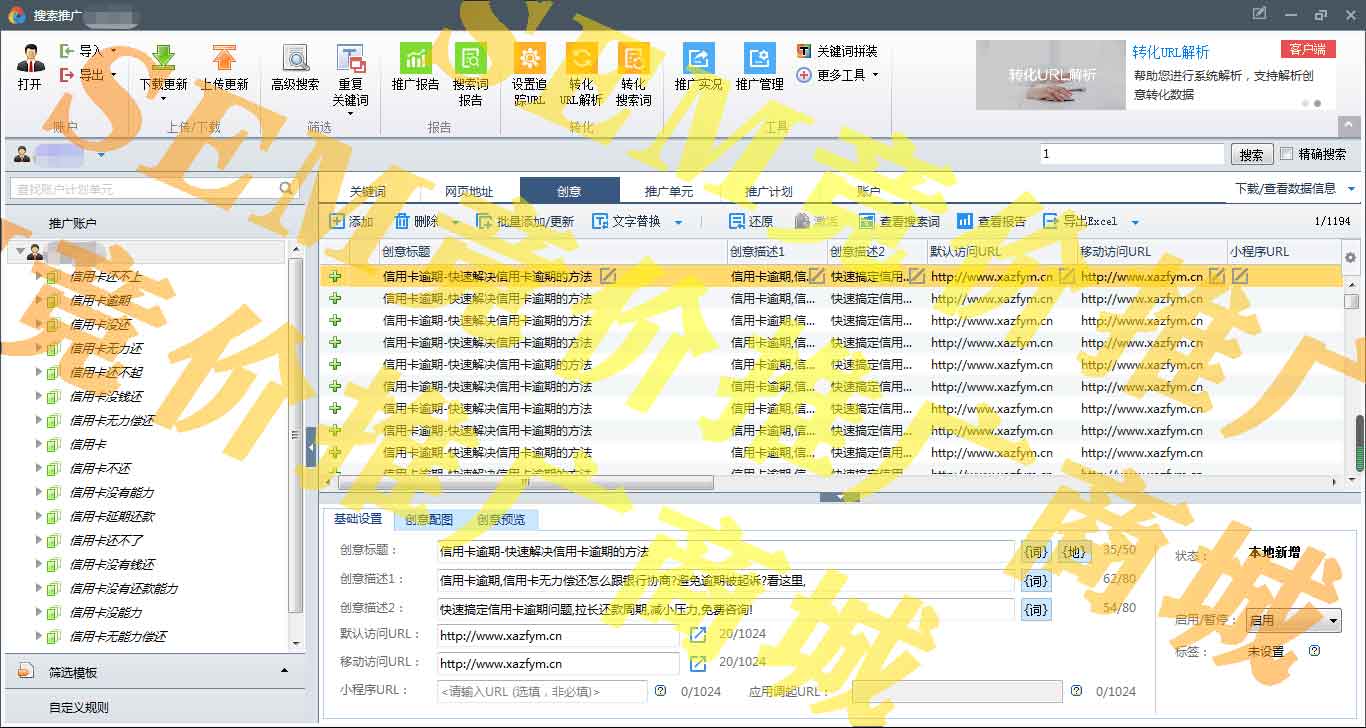The width and height of the screenshot is (1366, 728).
Task: Click the 搜索词报告 icon
Action: 470,59
